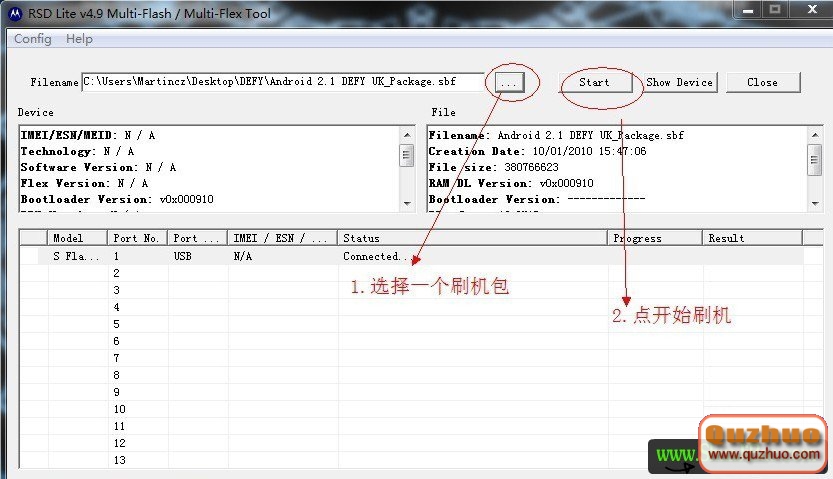The height and width of the screenshot is (479, 833).
Task: Click the Result column header
Action: pos(753,238)
